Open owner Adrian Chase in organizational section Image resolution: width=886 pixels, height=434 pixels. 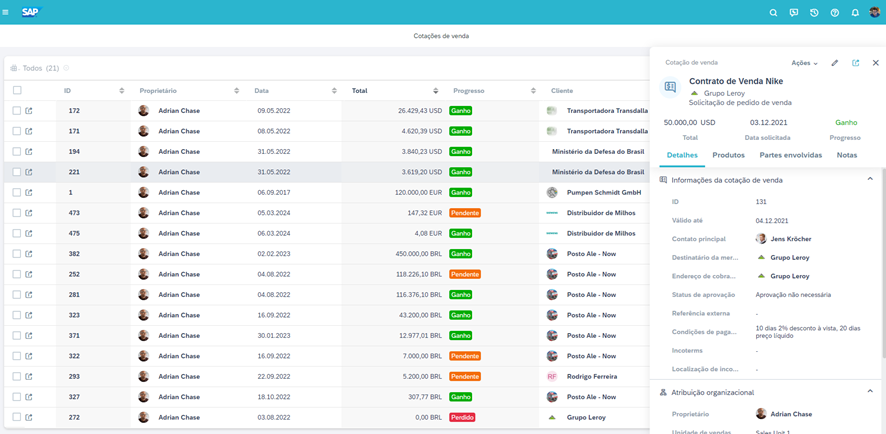click(791, 414)
